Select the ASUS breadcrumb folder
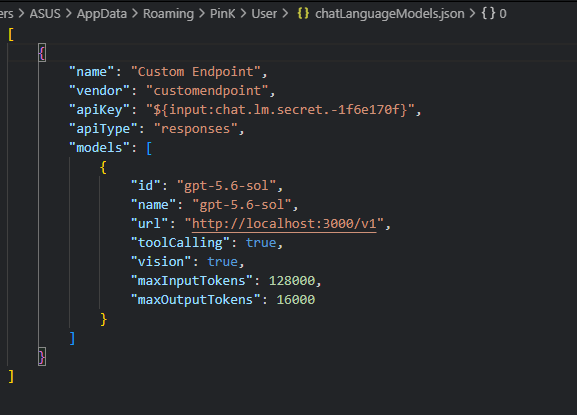This screenshot has height=415, width=577. 45,14
